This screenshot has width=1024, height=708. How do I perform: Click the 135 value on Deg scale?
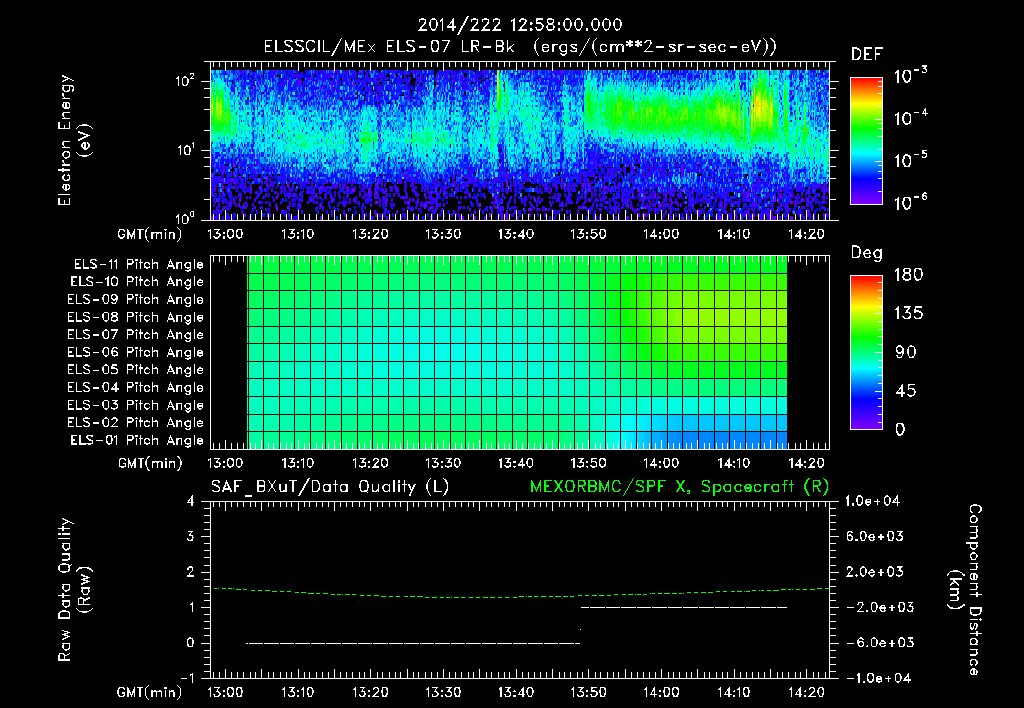908,314
